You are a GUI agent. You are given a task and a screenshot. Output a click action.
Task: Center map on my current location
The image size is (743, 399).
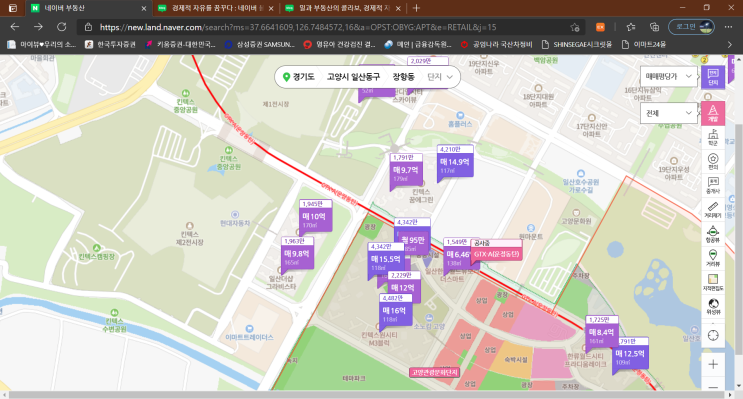point(713,336)
